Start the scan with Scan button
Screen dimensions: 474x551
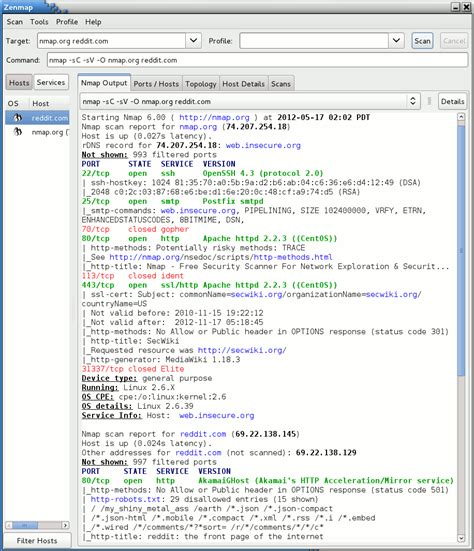point(422,41)
